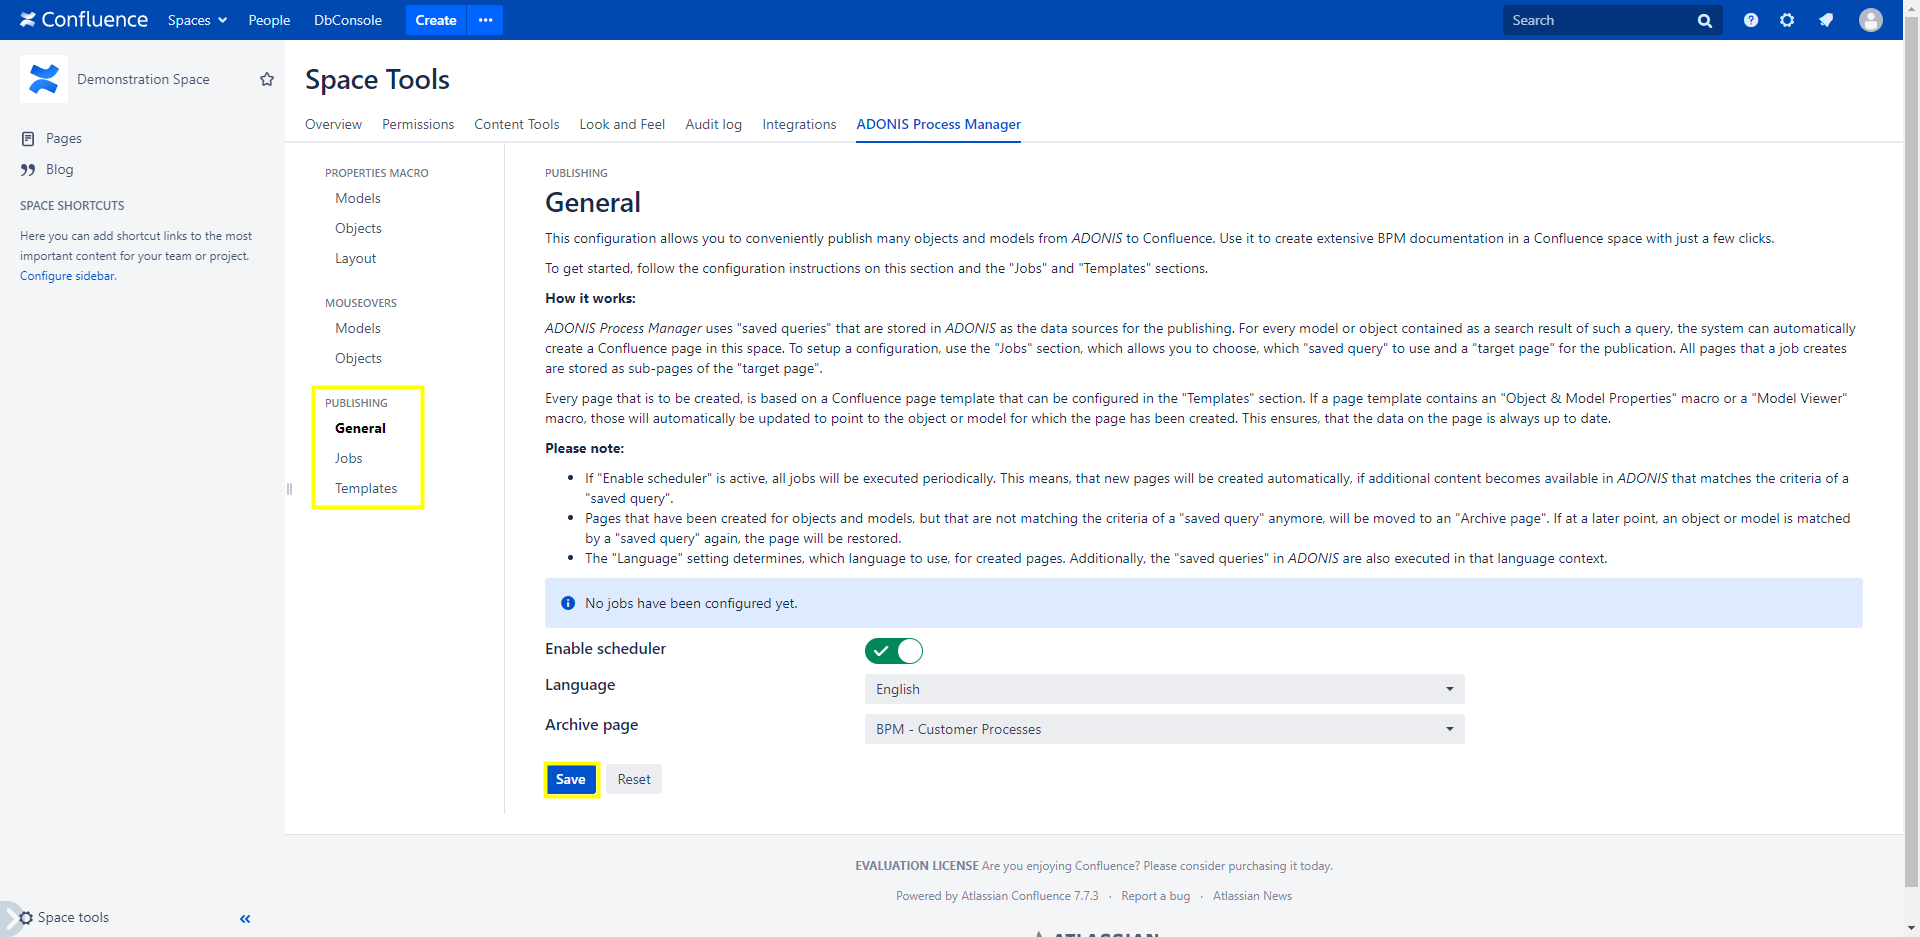Click the sidebar resize handle
The height and width of the screenshot is (937, 1920).
[289, 489]
